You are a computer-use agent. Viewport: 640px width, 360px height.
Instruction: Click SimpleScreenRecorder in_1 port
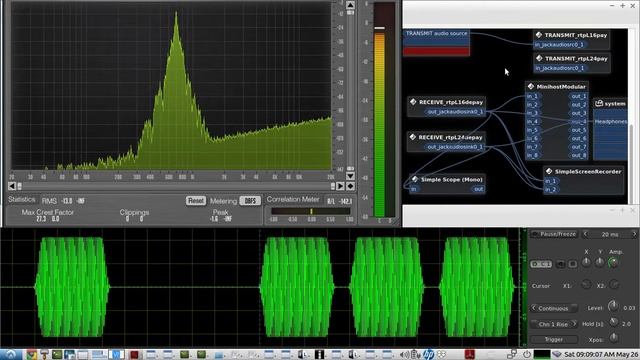click(x=551, y=181)
